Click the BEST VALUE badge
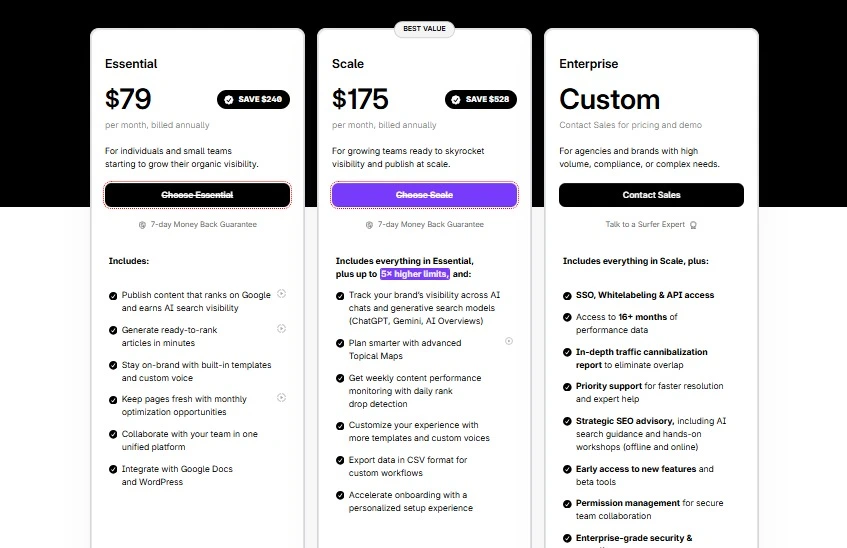Image resolution: width=847 pixels, height=548 pixels. [x=425, y=29]
